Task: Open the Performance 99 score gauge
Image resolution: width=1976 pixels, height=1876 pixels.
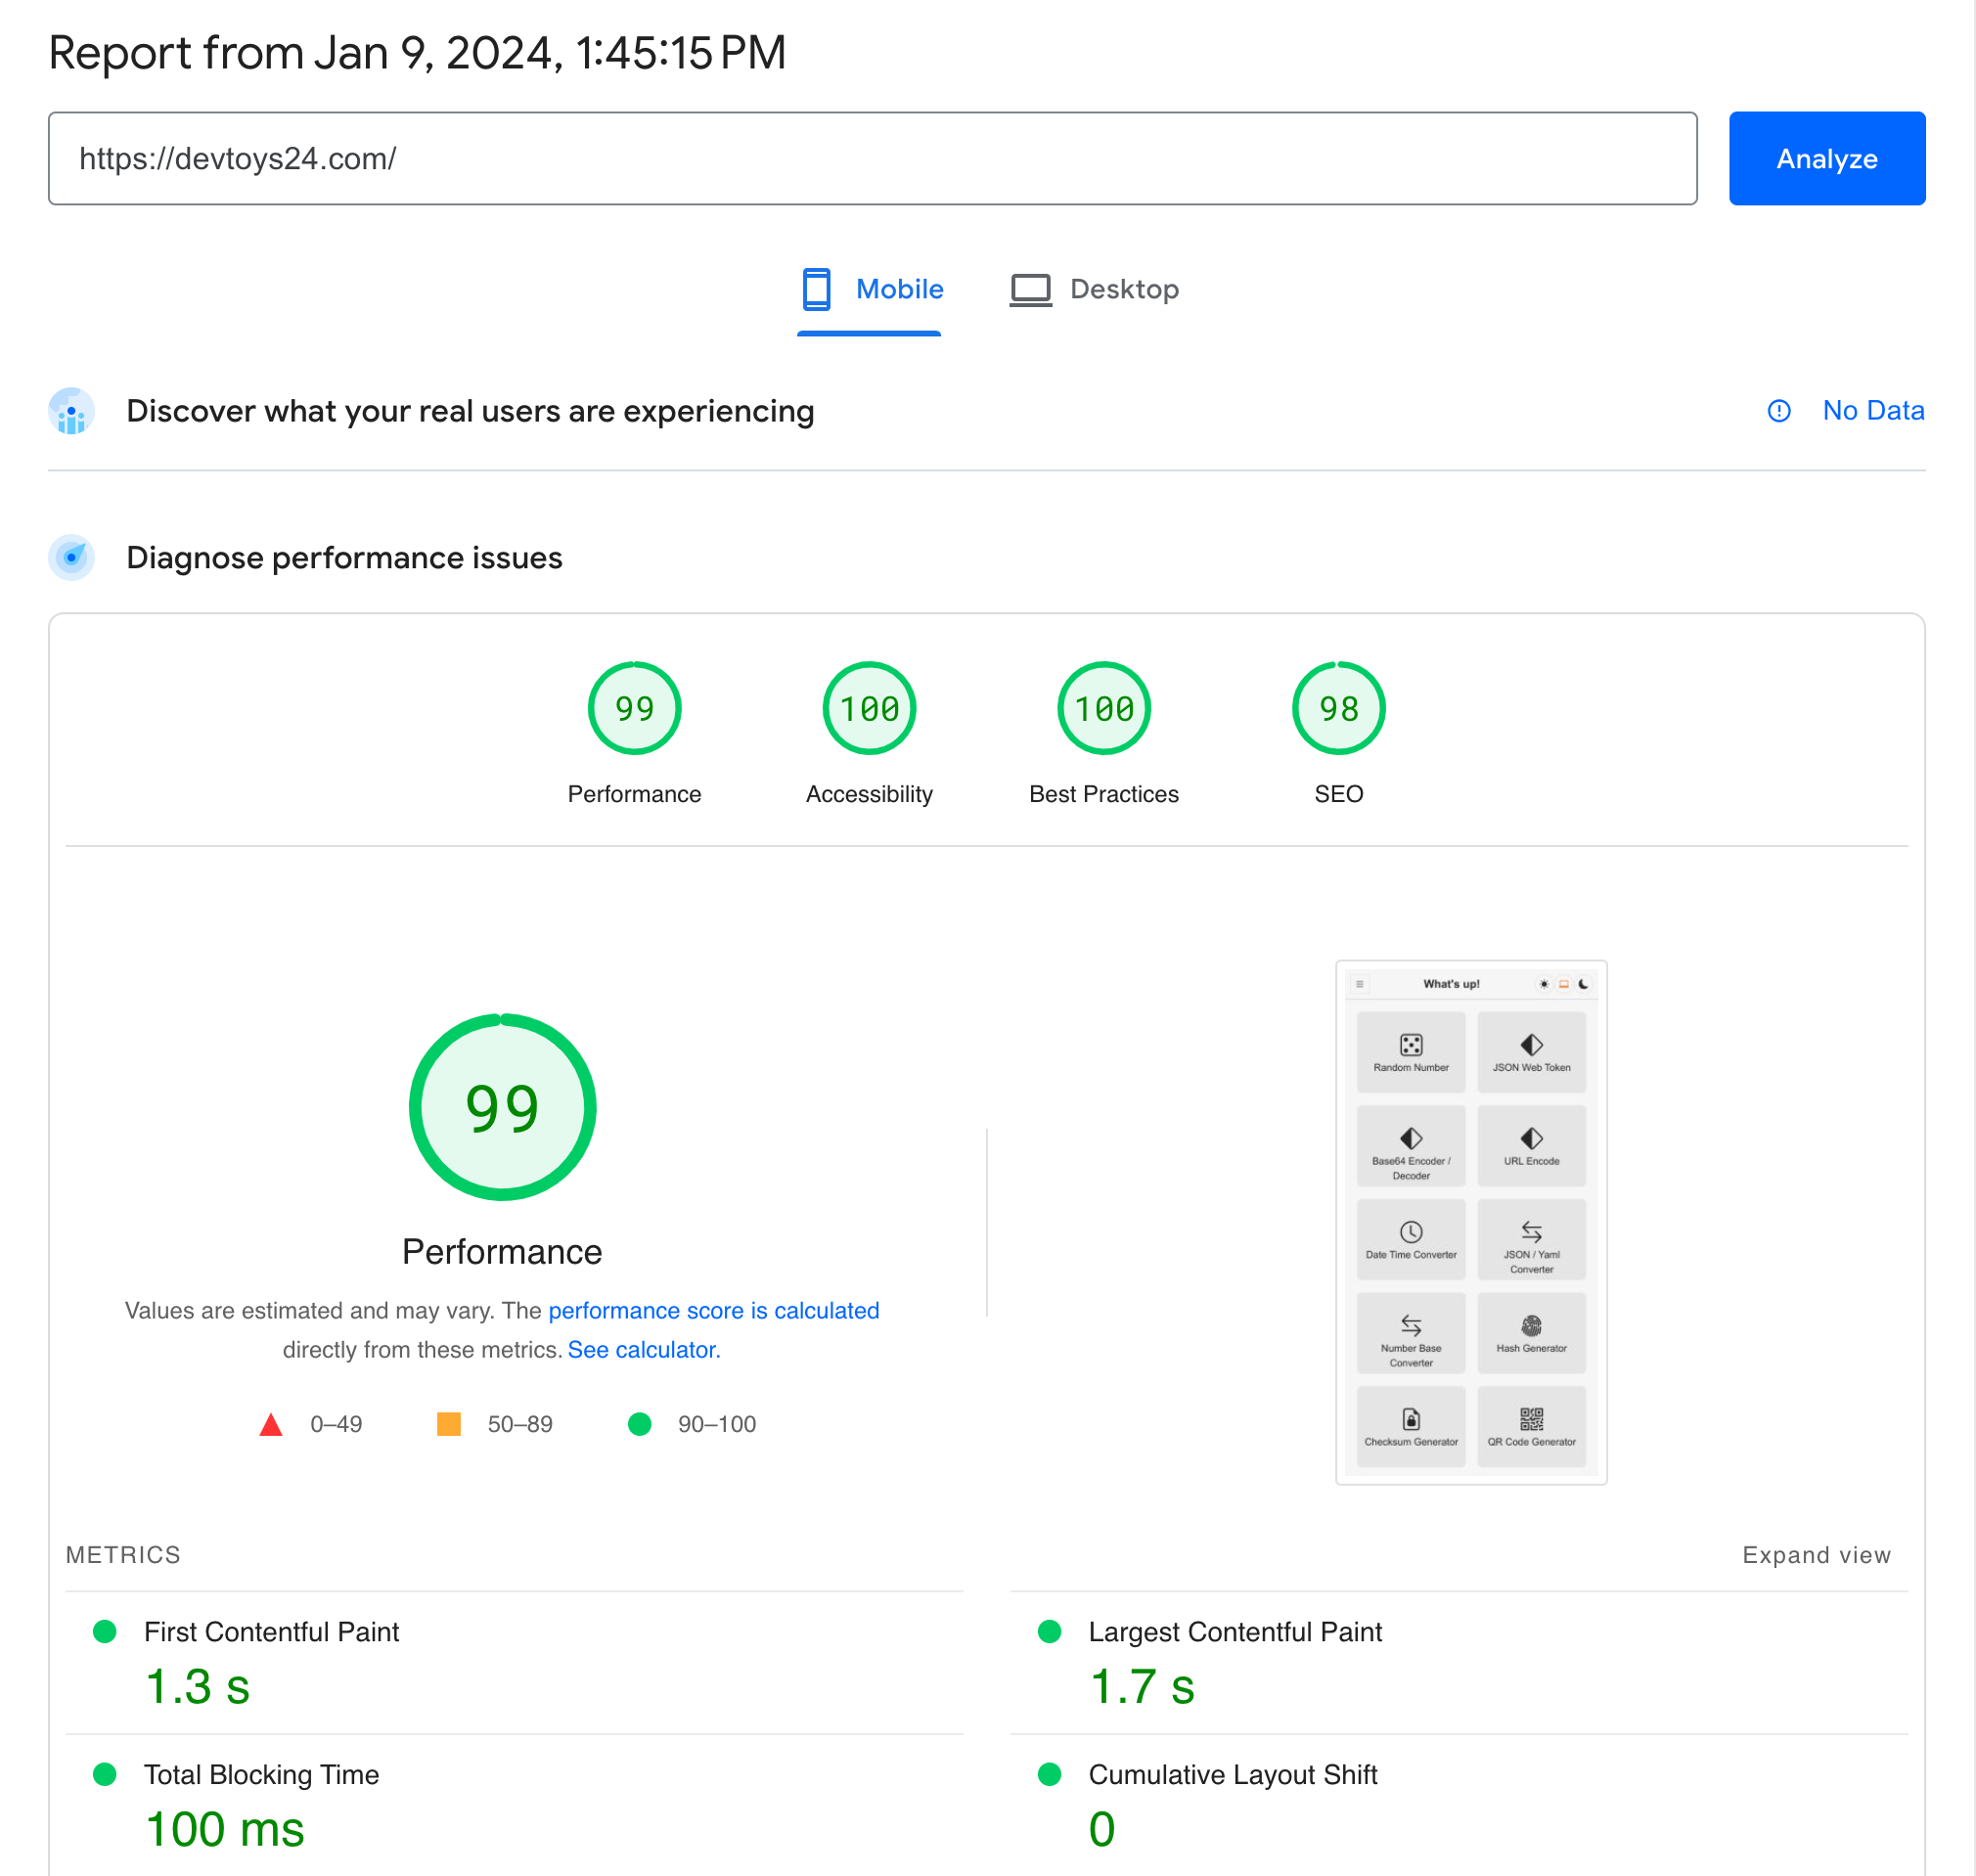Action: [634, 709]
